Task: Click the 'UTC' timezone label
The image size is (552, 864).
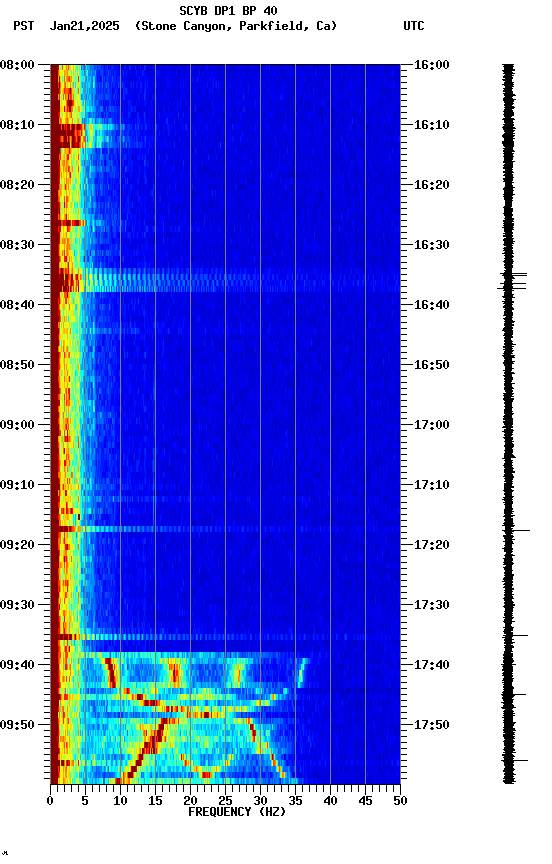Action: [414, 26]
